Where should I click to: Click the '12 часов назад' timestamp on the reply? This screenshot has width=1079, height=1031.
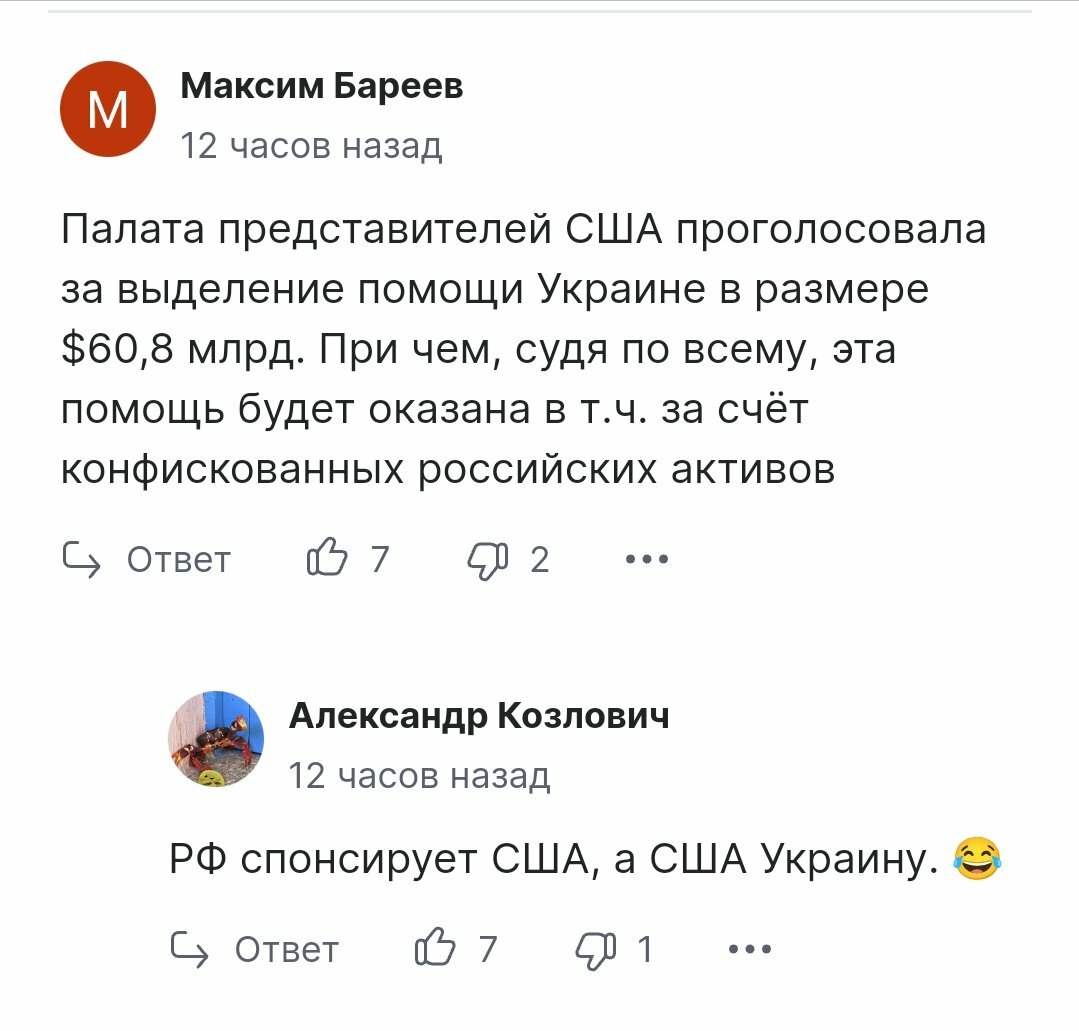point(419,776)
